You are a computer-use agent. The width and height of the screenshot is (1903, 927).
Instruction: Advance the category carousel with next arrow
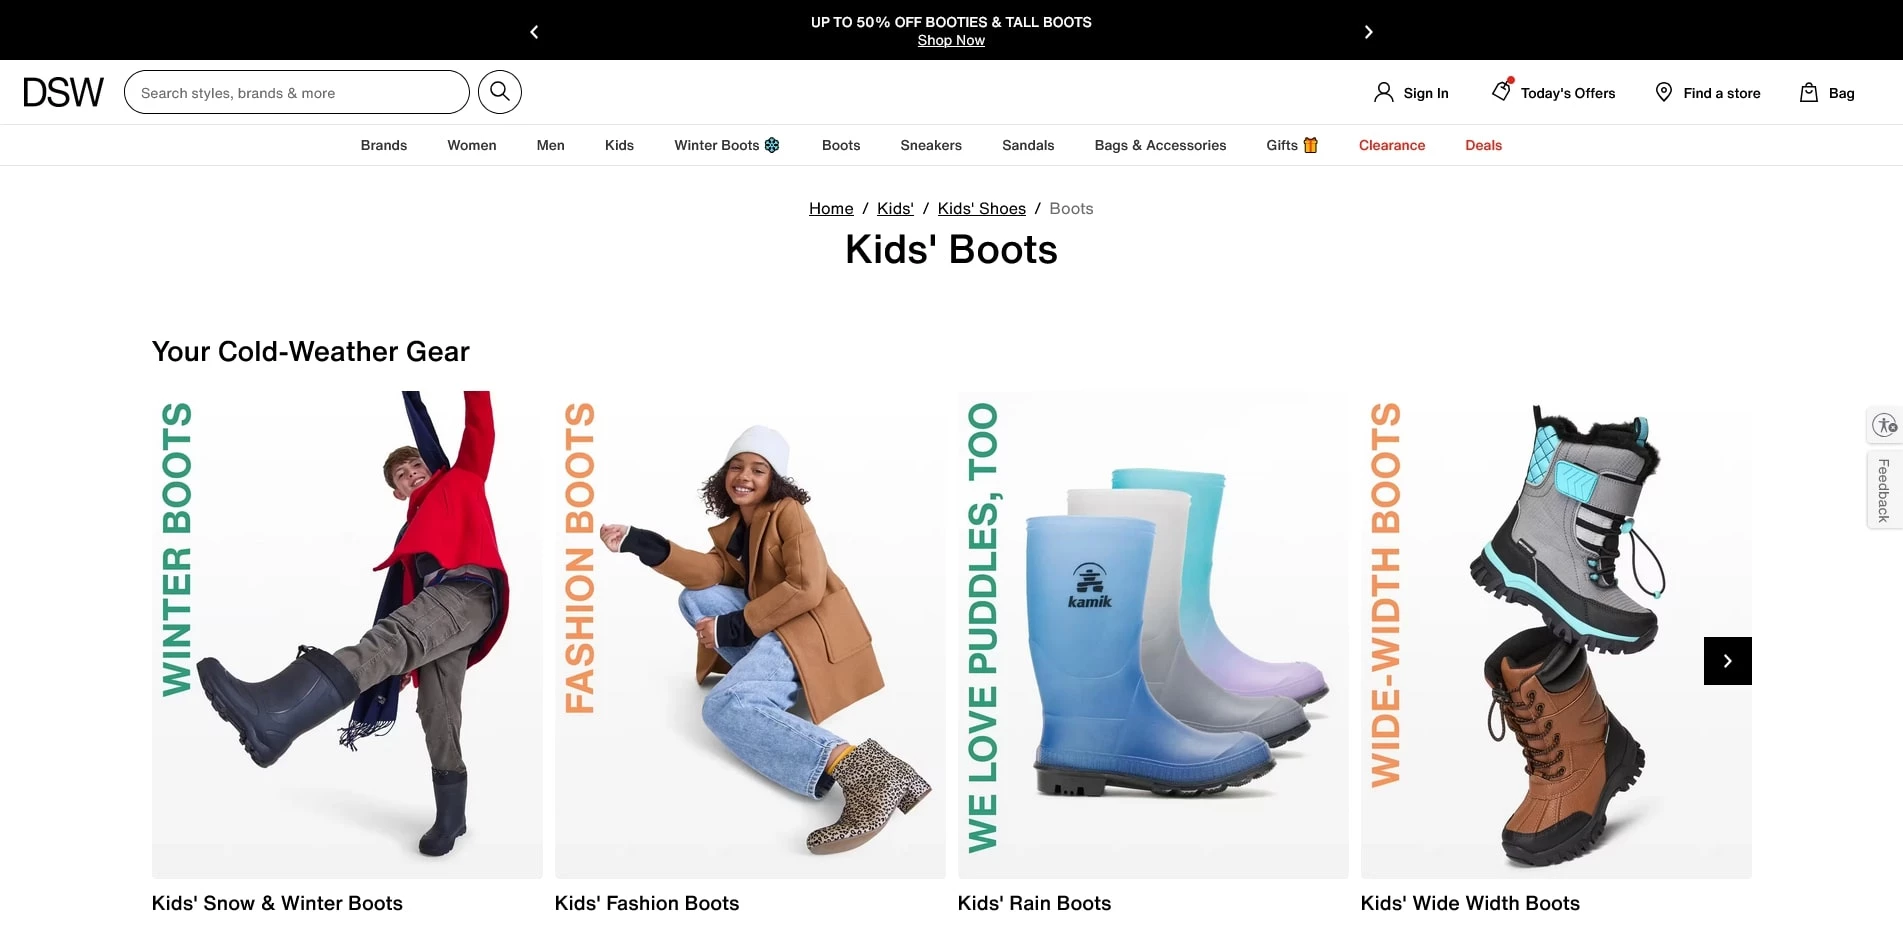1727,661
